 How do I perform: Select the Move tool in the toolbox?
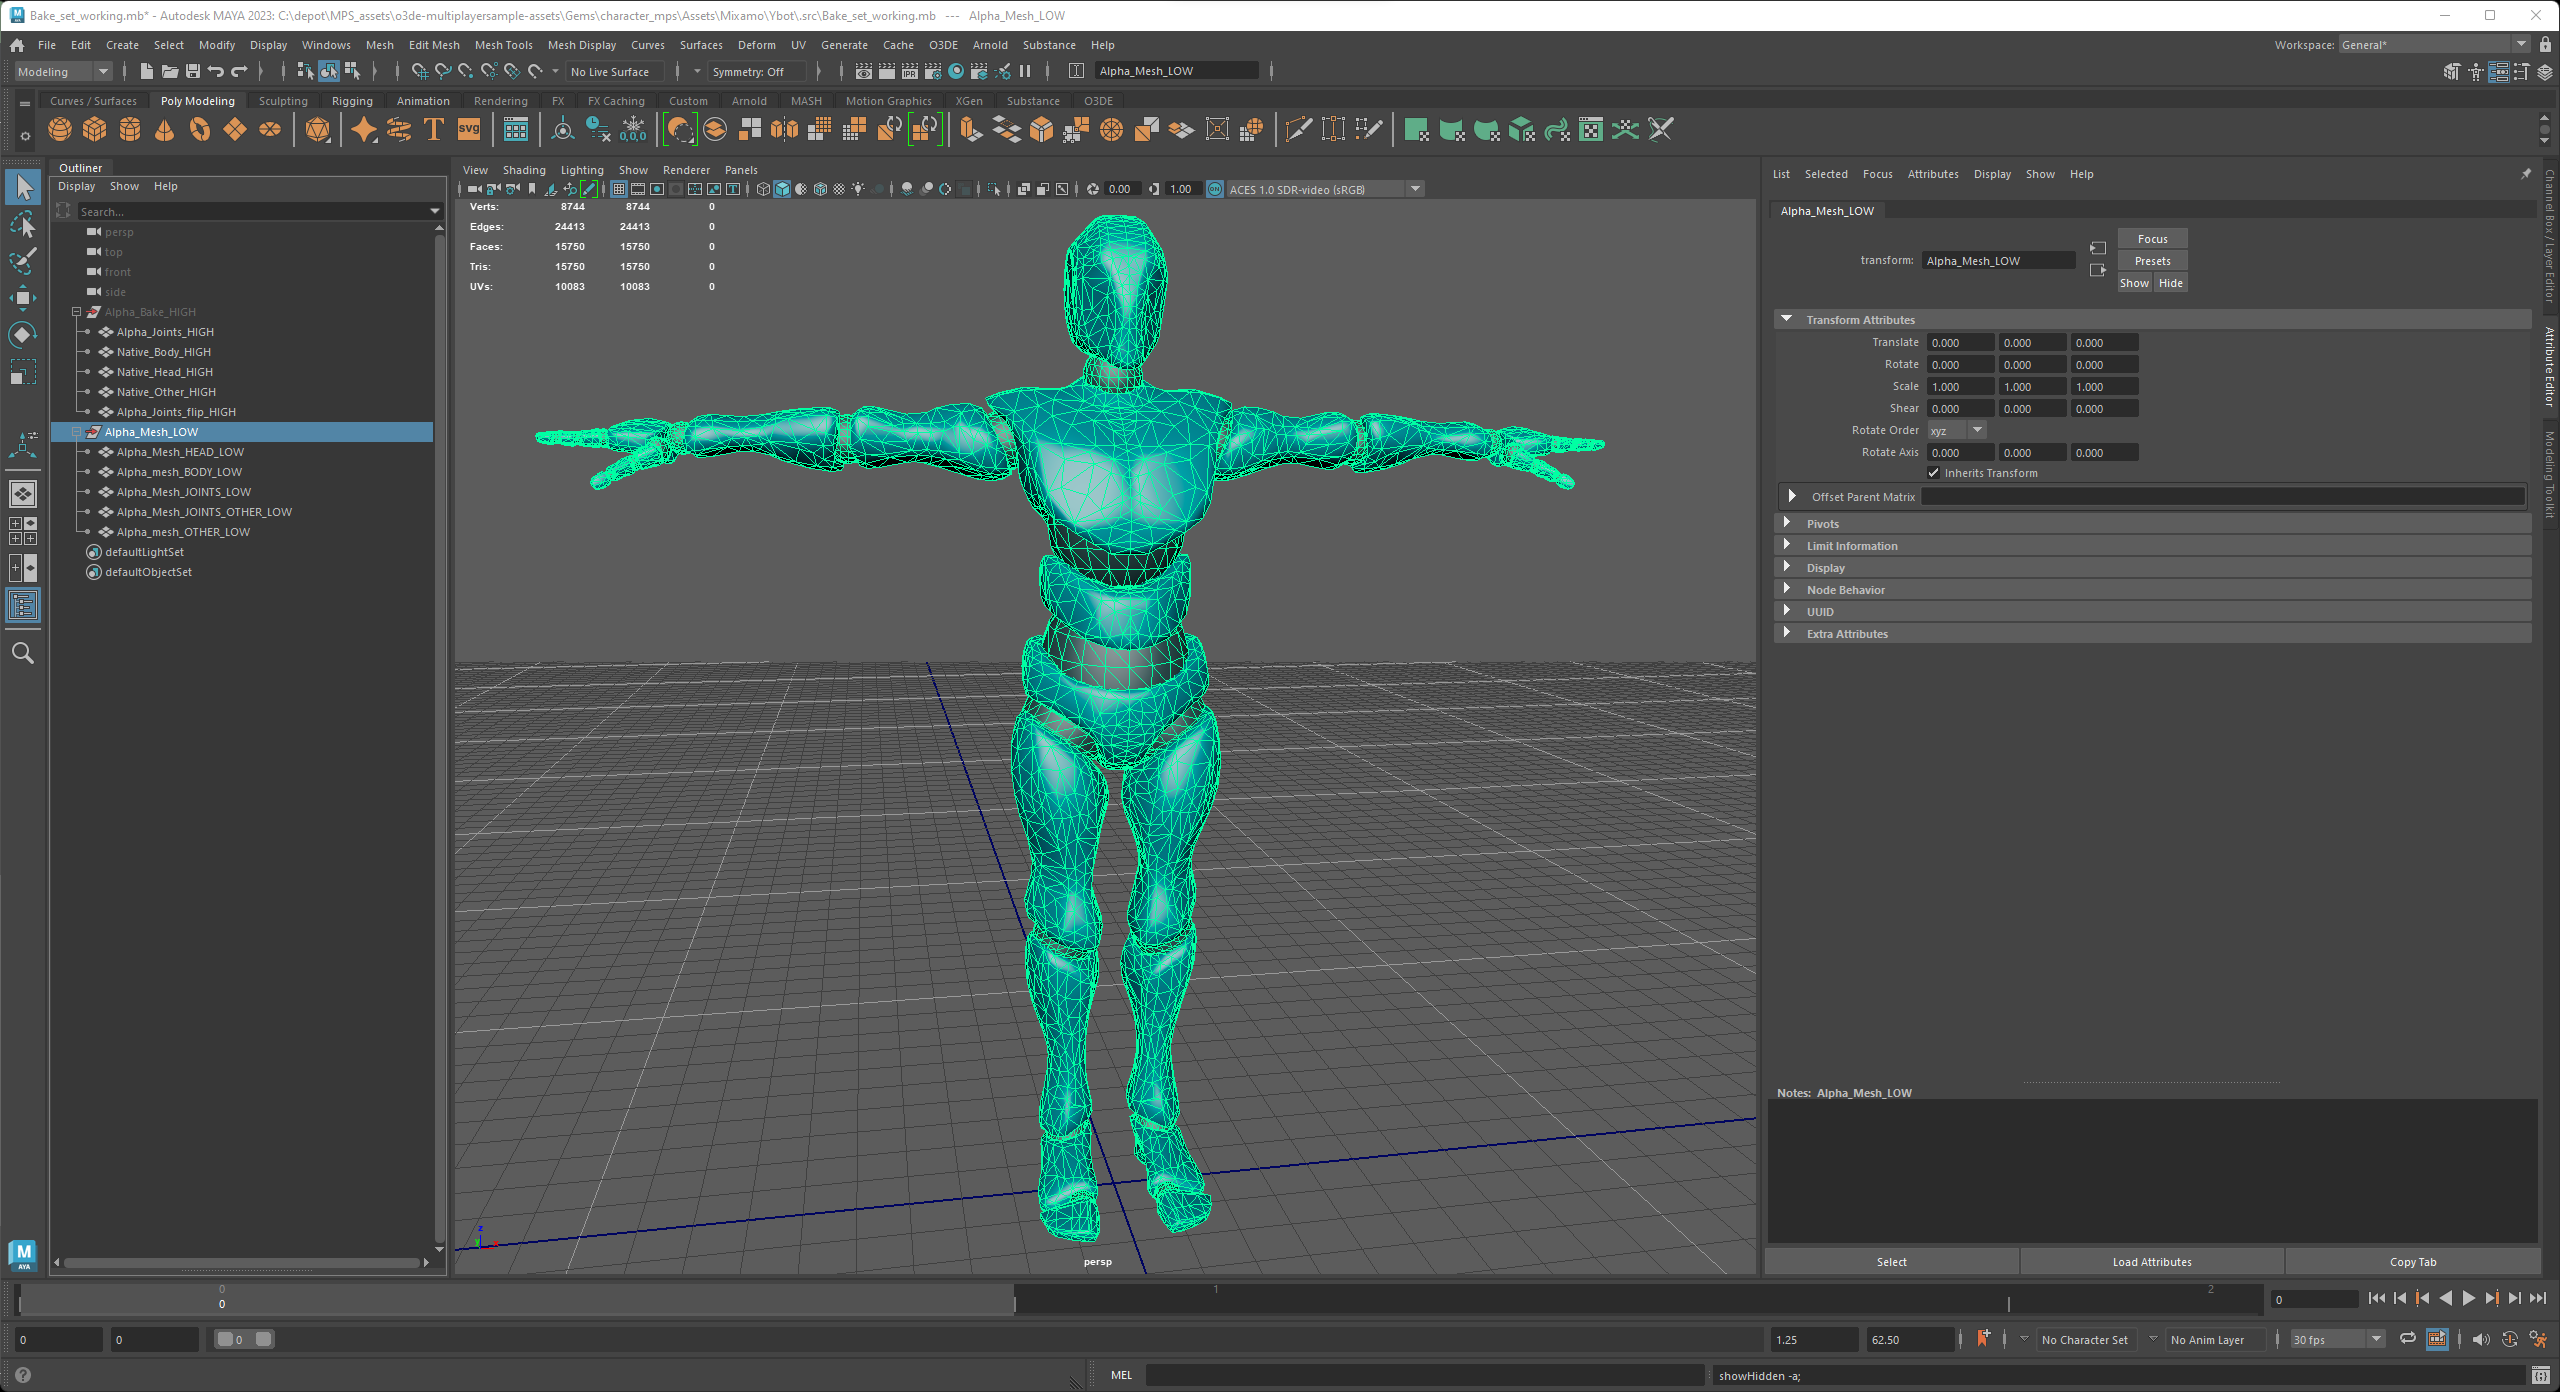[x=23, y=297]
